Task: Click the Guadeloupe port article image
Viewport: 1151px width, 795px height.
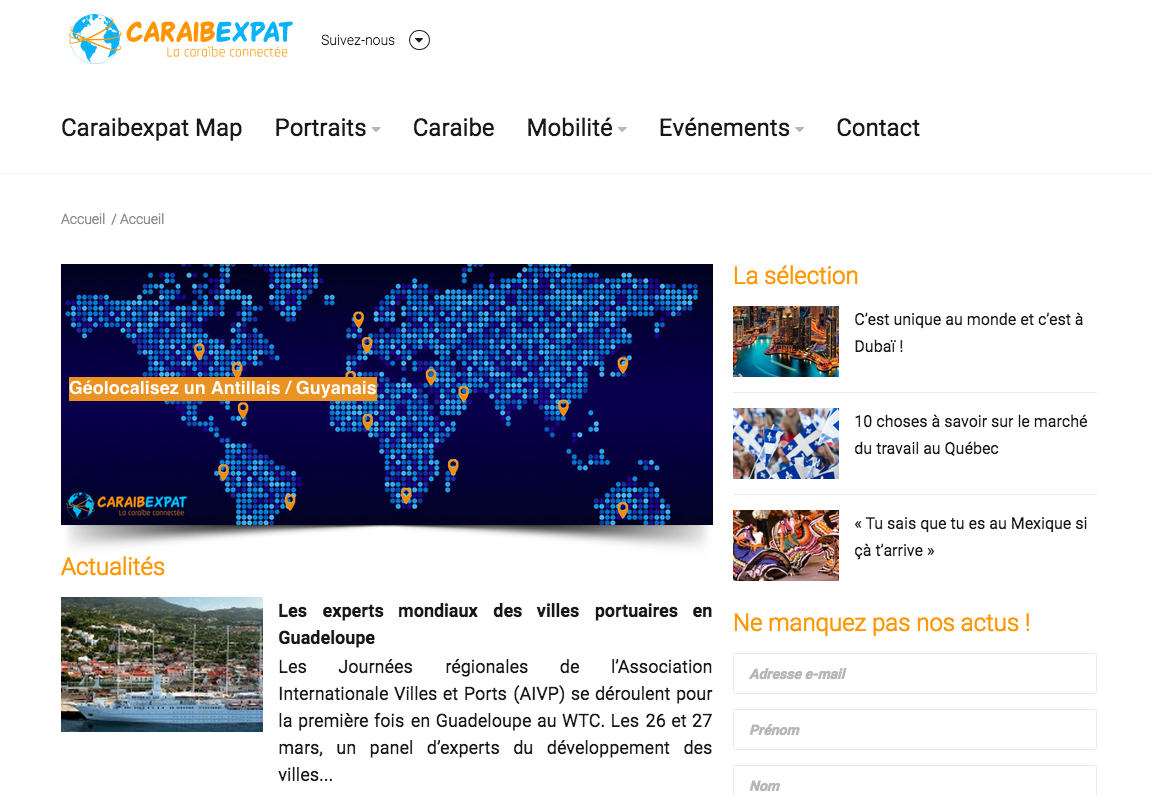Action: (161, 664)
